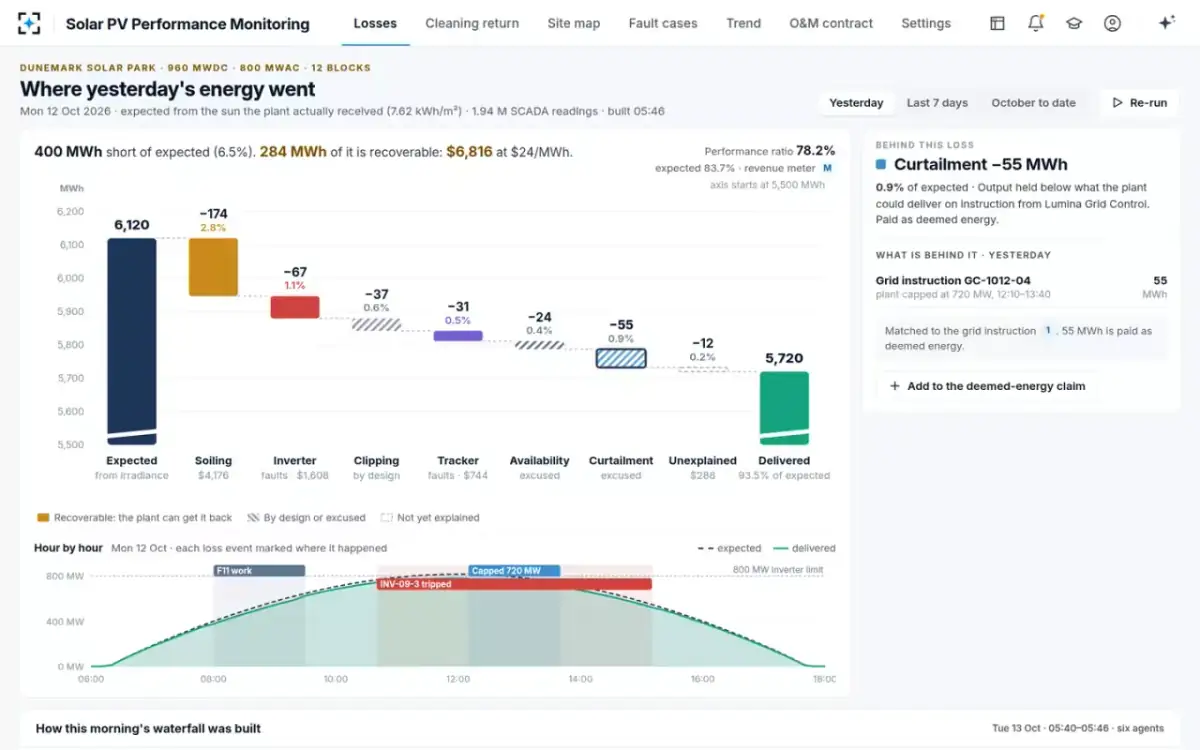Open the O&M contract tab
1200x750 pixels.
coord(831,23)
